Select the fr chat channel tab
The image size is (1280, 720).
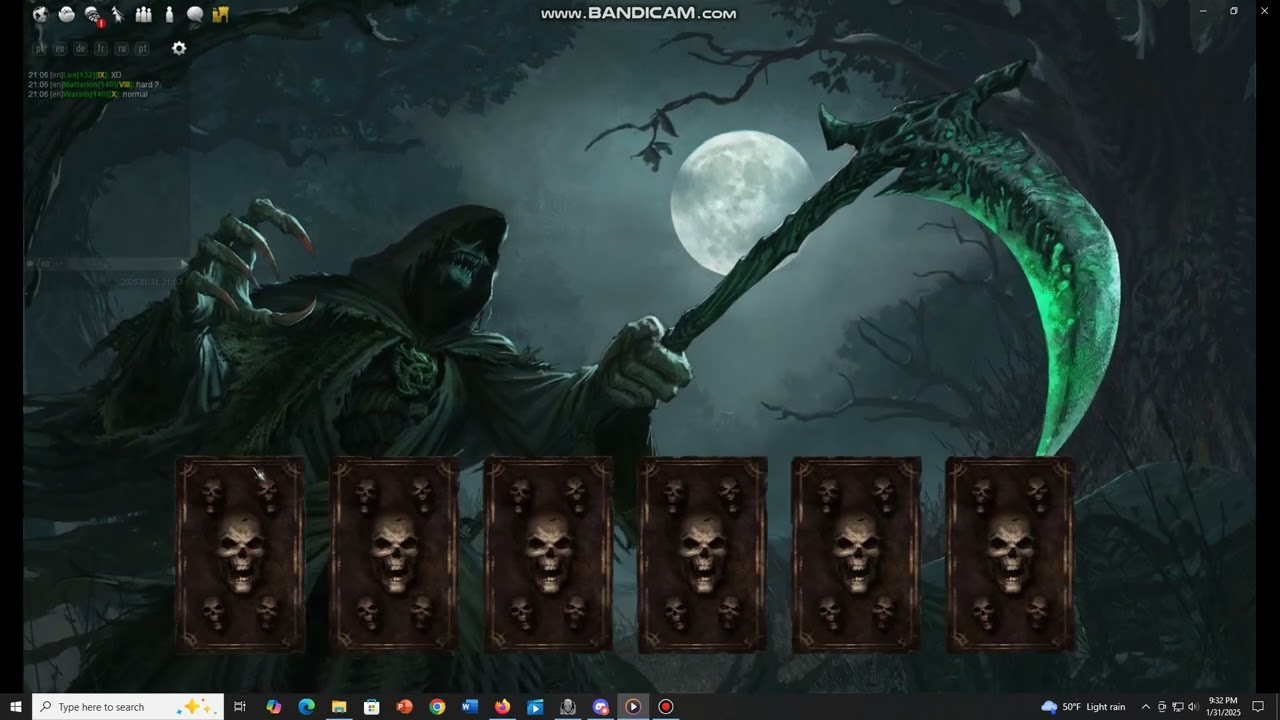point(101,48)
